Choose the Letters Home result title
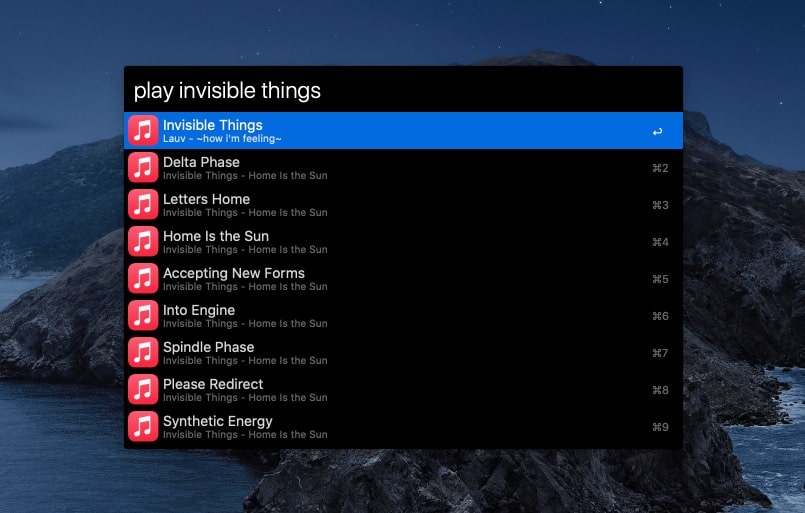This screenshot has width=805, height=513. [x=206, y=199]
